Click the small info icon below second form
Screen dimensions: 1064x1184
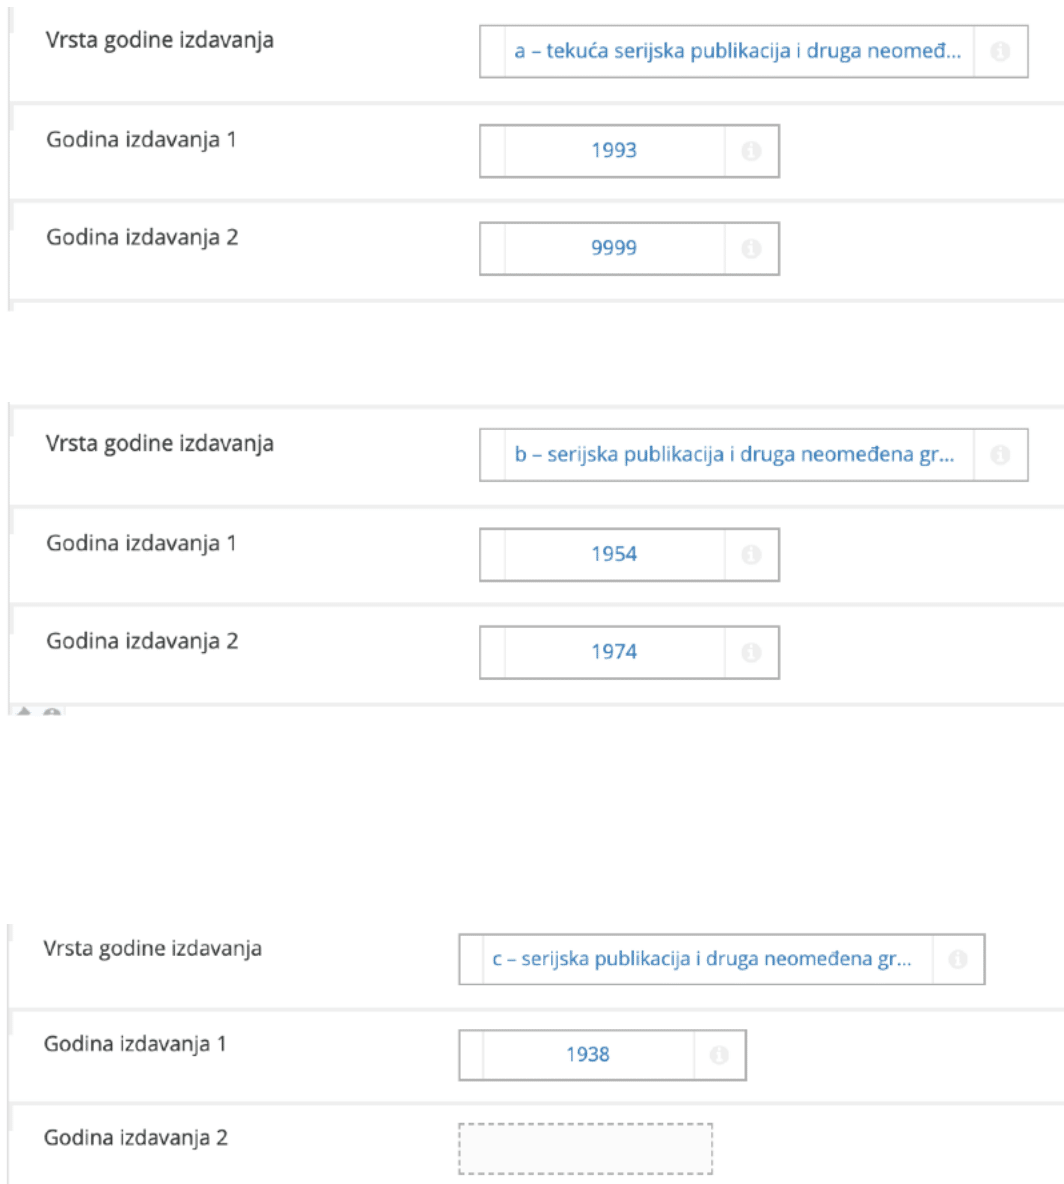(52, 713)
